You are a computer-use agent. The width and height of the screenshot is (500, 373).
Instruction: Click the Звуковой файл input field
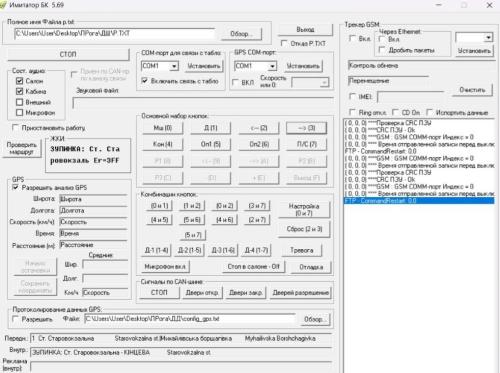point(203,103)
